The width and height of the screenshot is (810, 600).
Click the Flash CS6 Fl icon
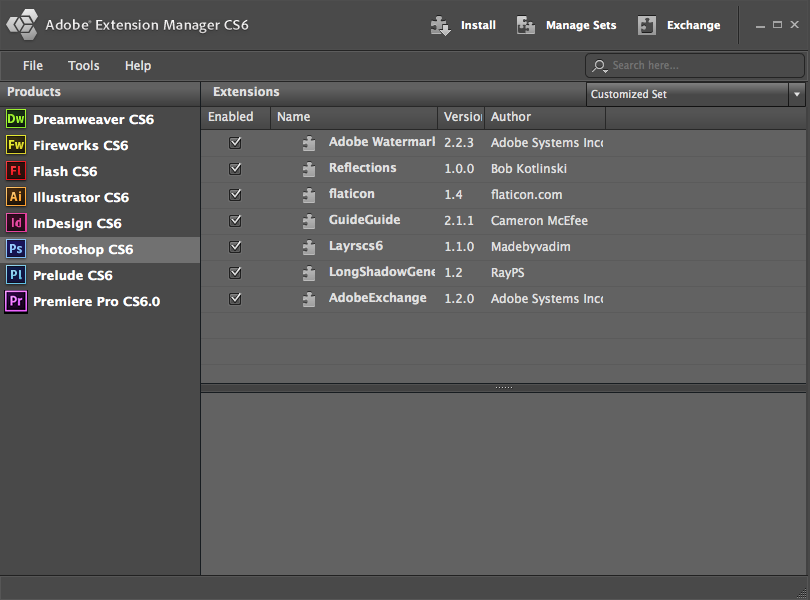coord(16,171)
